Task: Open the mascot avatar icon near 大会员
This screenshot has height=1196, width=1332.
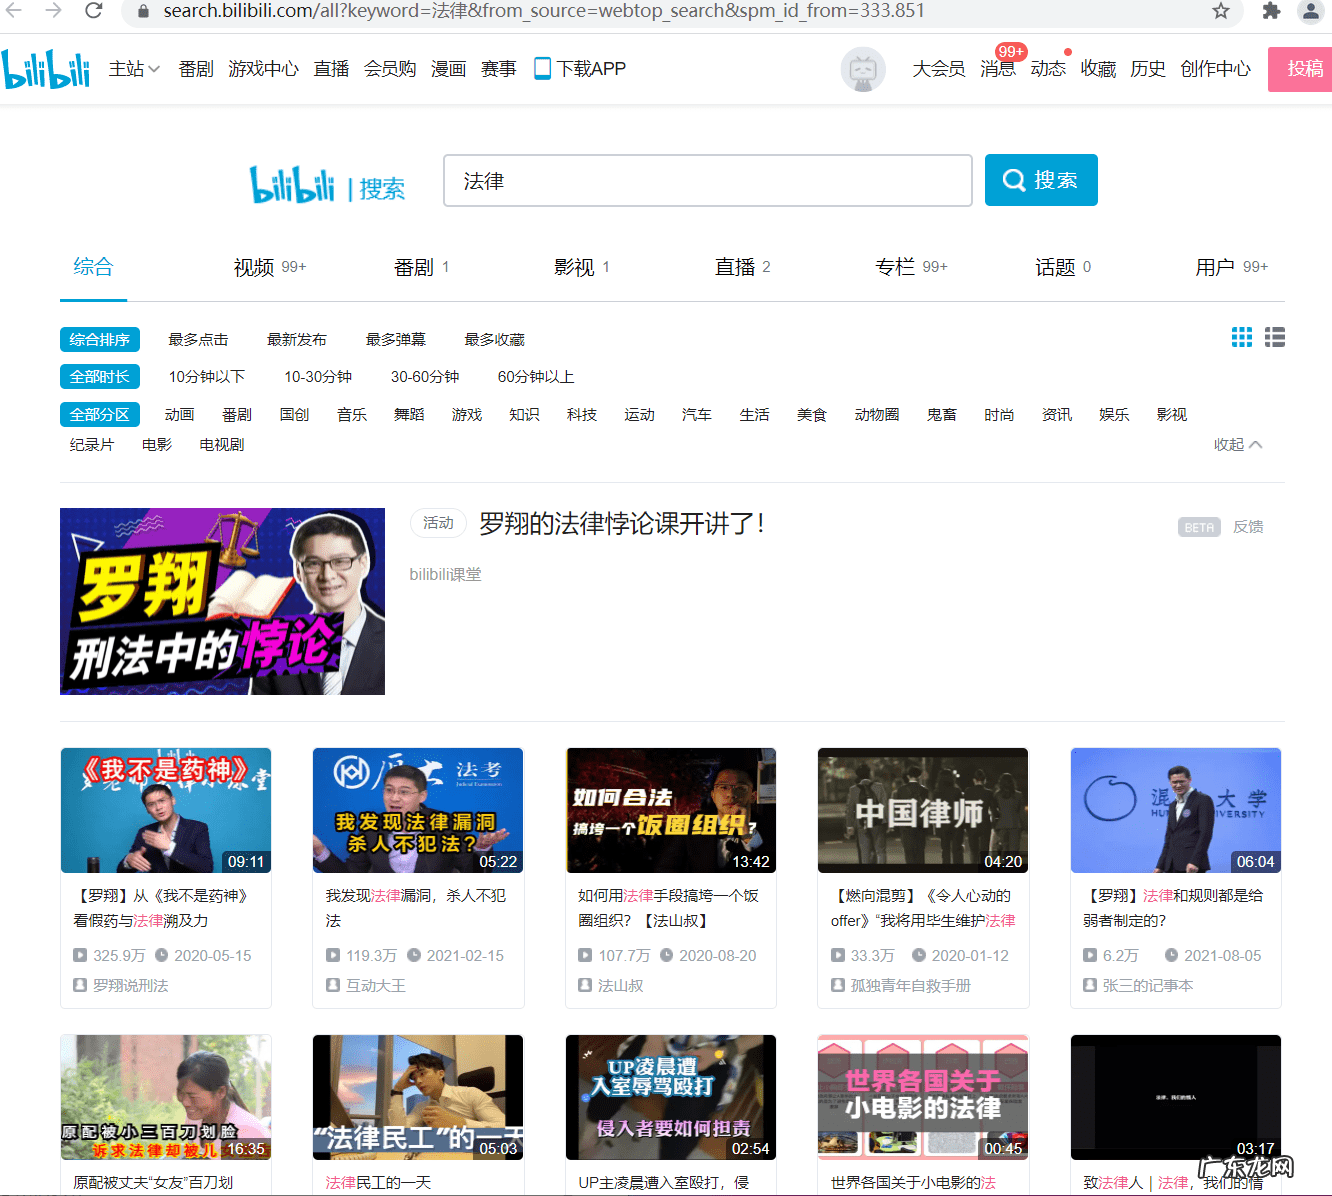Action: click(863, 69)
